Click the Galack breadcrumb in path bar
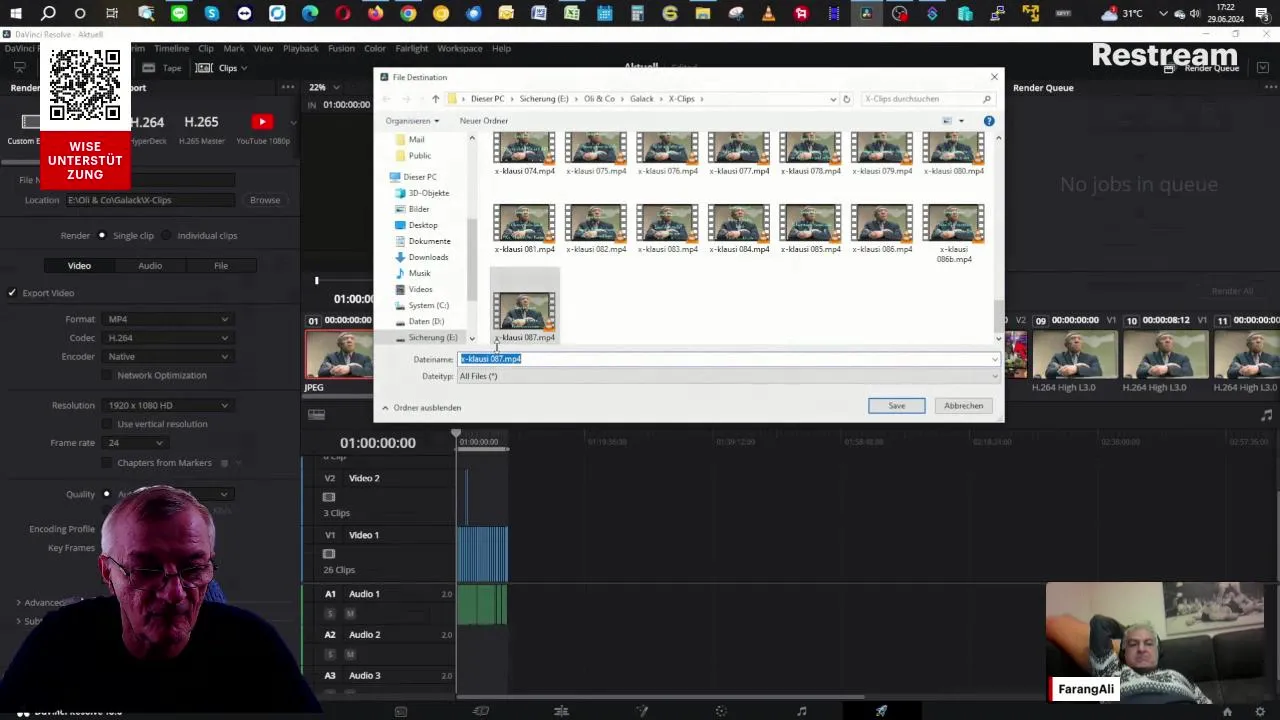The image size is (1280, 720). pyautogui.click(x=642, y=99)
